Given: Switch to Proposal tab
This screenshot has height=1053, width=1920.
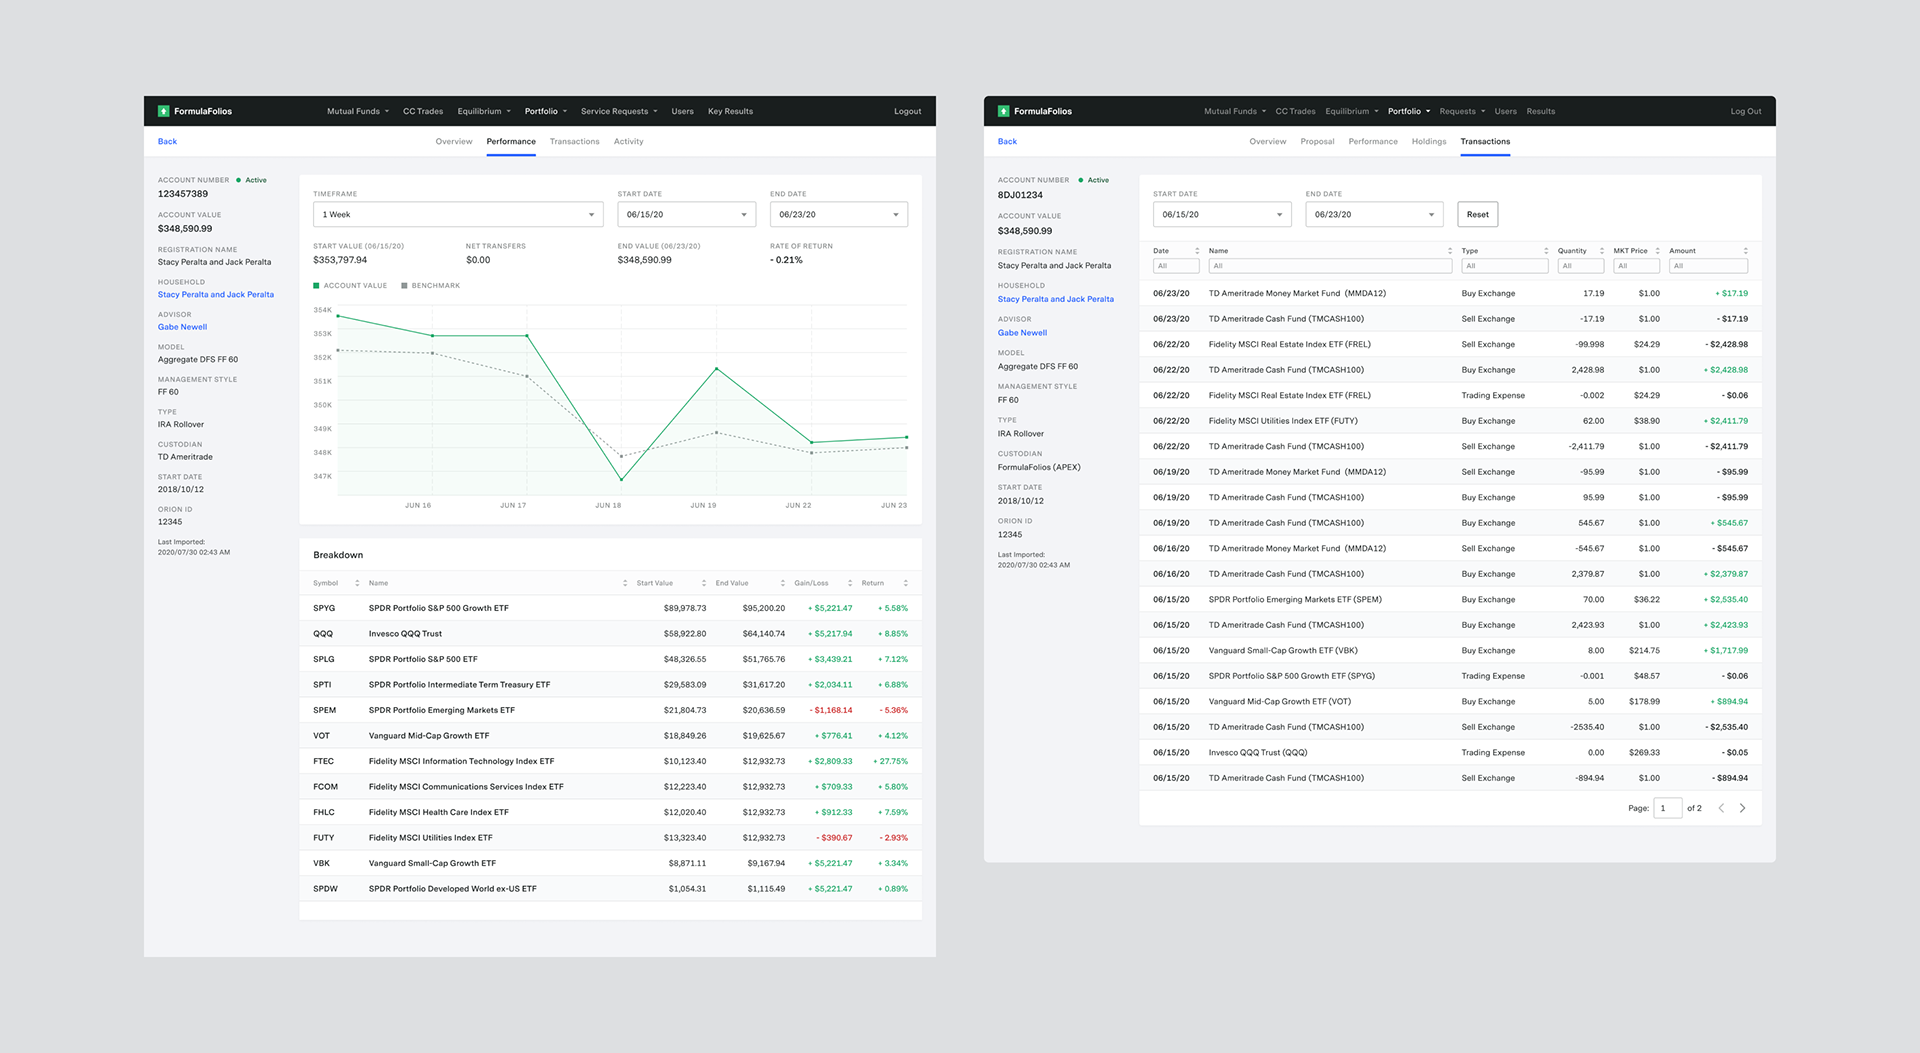Looking at the screenshot, I should point(1317,142).
